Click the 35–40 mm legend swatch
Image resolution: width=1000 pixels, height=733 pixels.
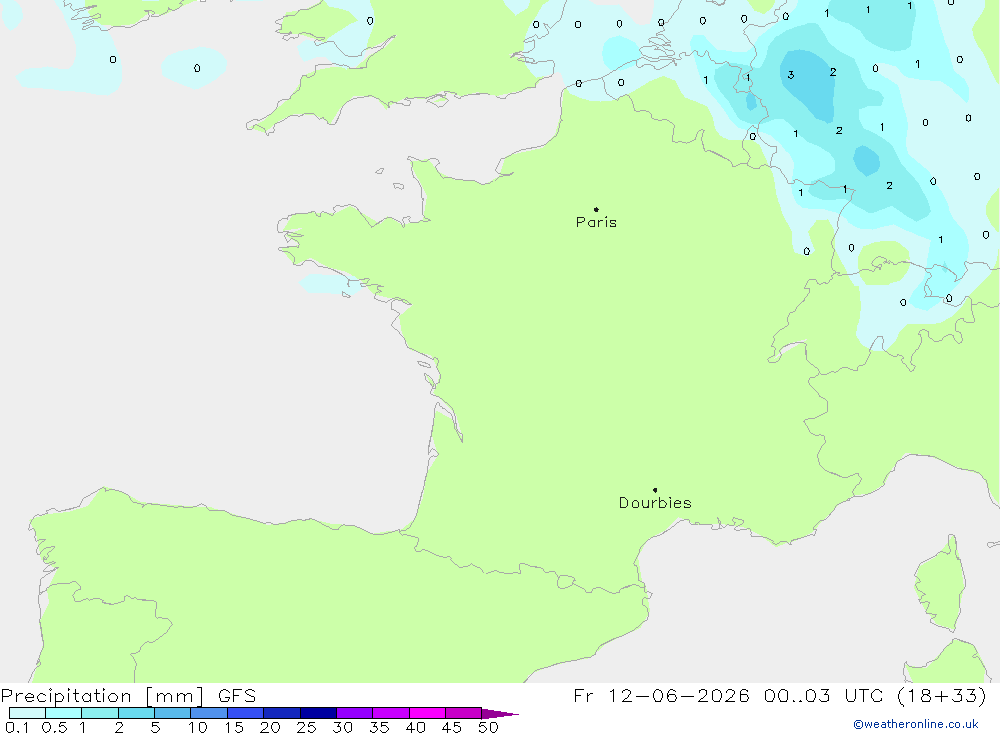391,713
